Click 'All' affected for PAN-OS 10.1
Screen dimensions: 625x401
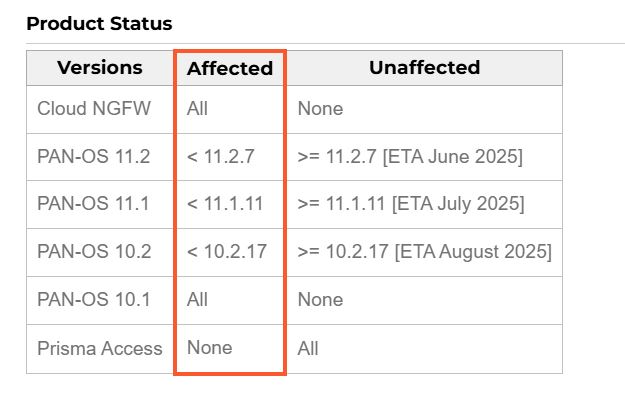coord(197,299)
